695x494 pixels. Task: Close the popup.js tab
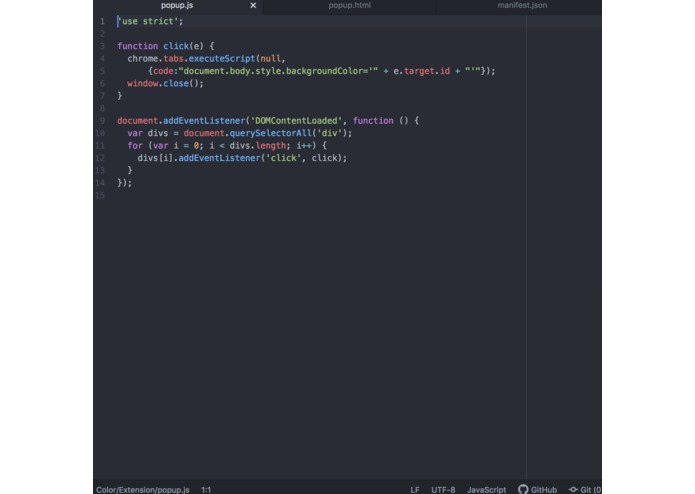[x=253, y=5]
